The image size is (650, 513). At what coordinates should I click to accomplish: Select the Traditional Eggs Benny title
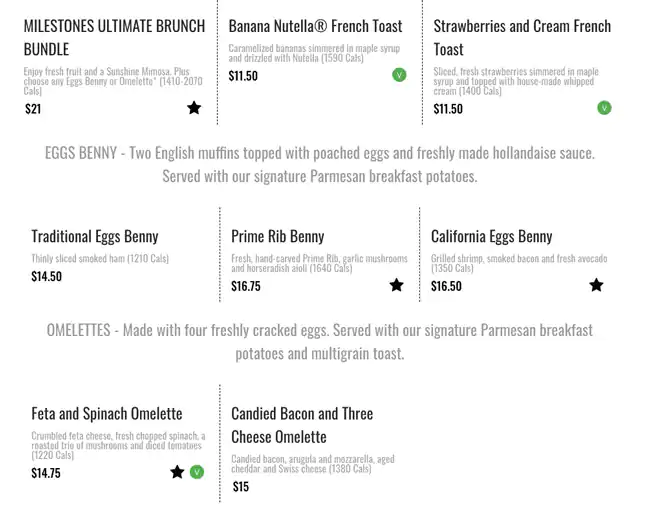tap(95, 236)
